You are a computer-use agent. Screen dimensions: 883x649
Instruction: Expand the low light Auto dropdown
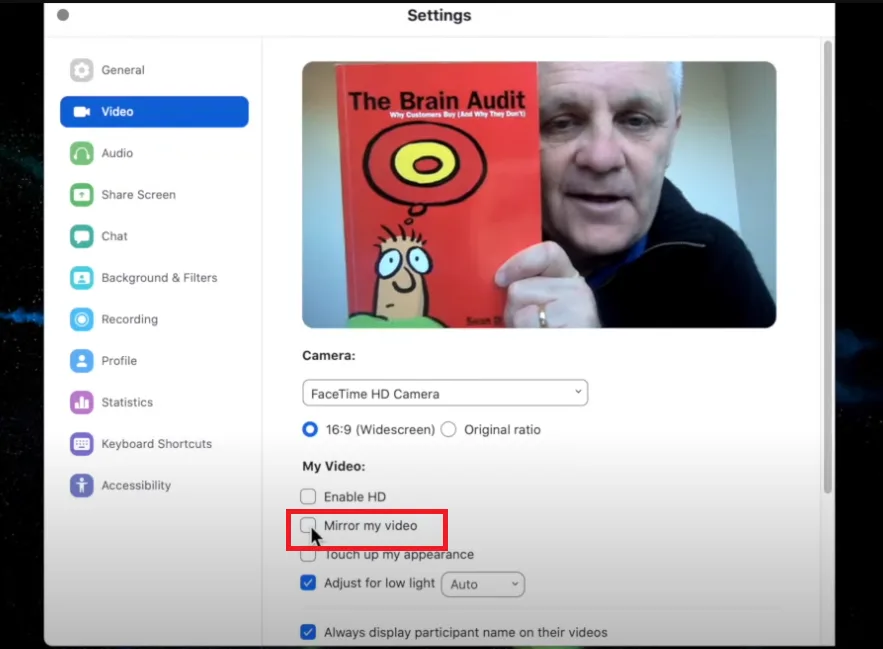point(483,584)
